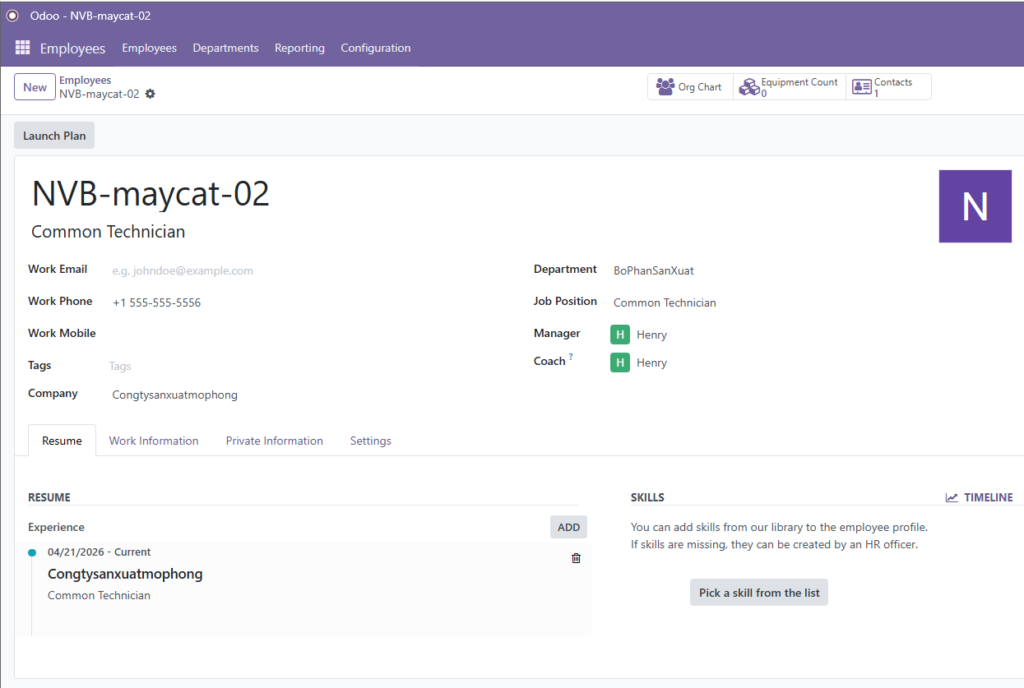Switch to the Private Information tab
Viewport: 1024px width, 688px height.
pyautogui.click(x=274, y=441)
